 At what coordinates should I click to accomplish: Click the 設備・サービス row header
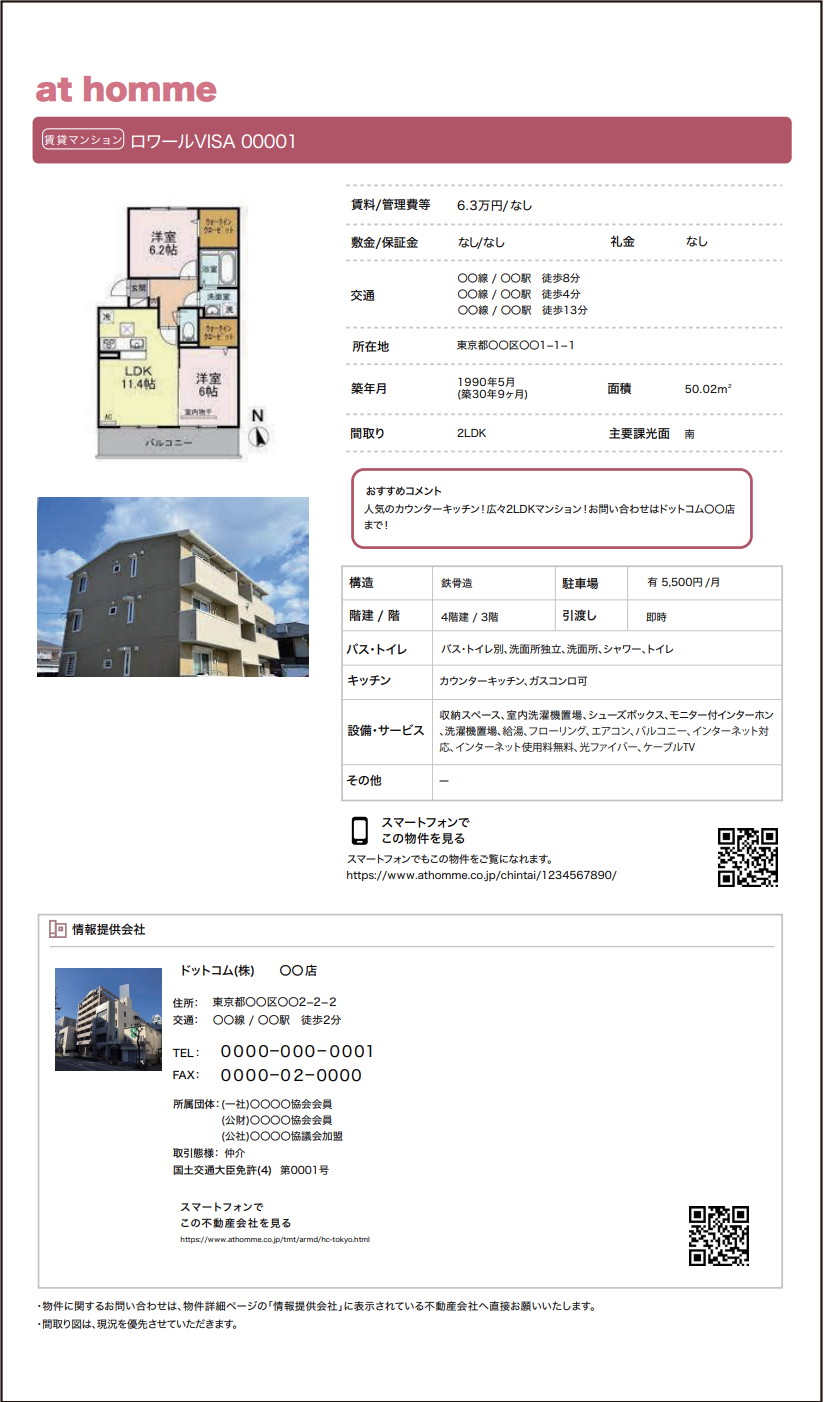[386, 731]
